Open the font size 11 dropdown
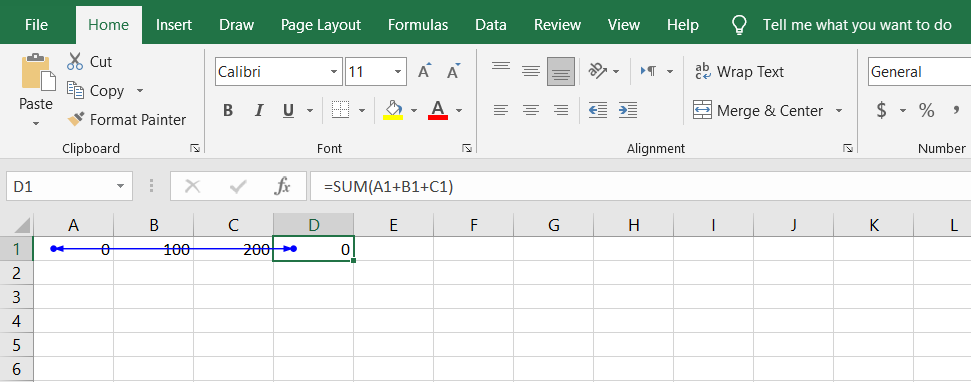 (x=398, y=72)
